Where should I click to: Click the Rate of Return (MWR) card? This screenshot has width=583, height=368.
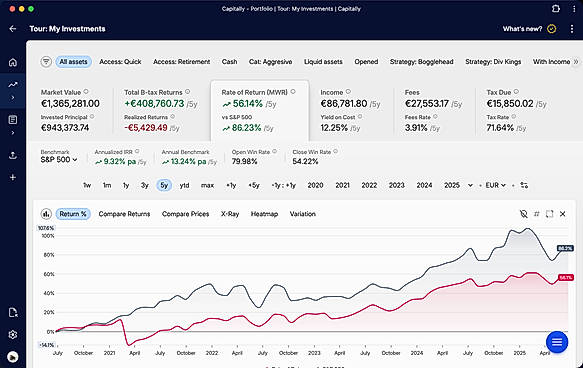coord(260,111)
